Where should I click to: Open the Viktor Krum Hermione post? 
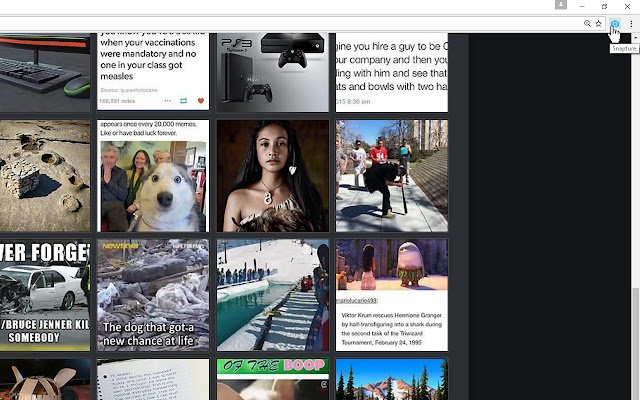392,295
